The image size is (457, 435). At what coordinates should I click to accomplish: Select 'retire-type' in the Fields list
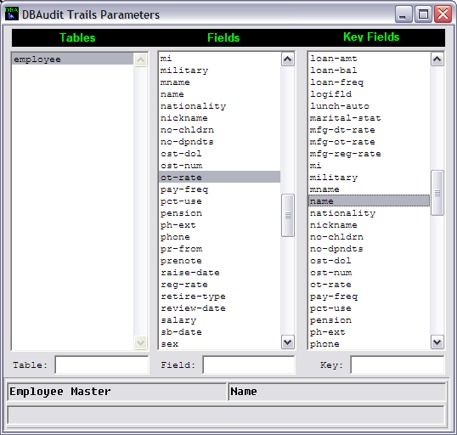[x=220, y=296]
